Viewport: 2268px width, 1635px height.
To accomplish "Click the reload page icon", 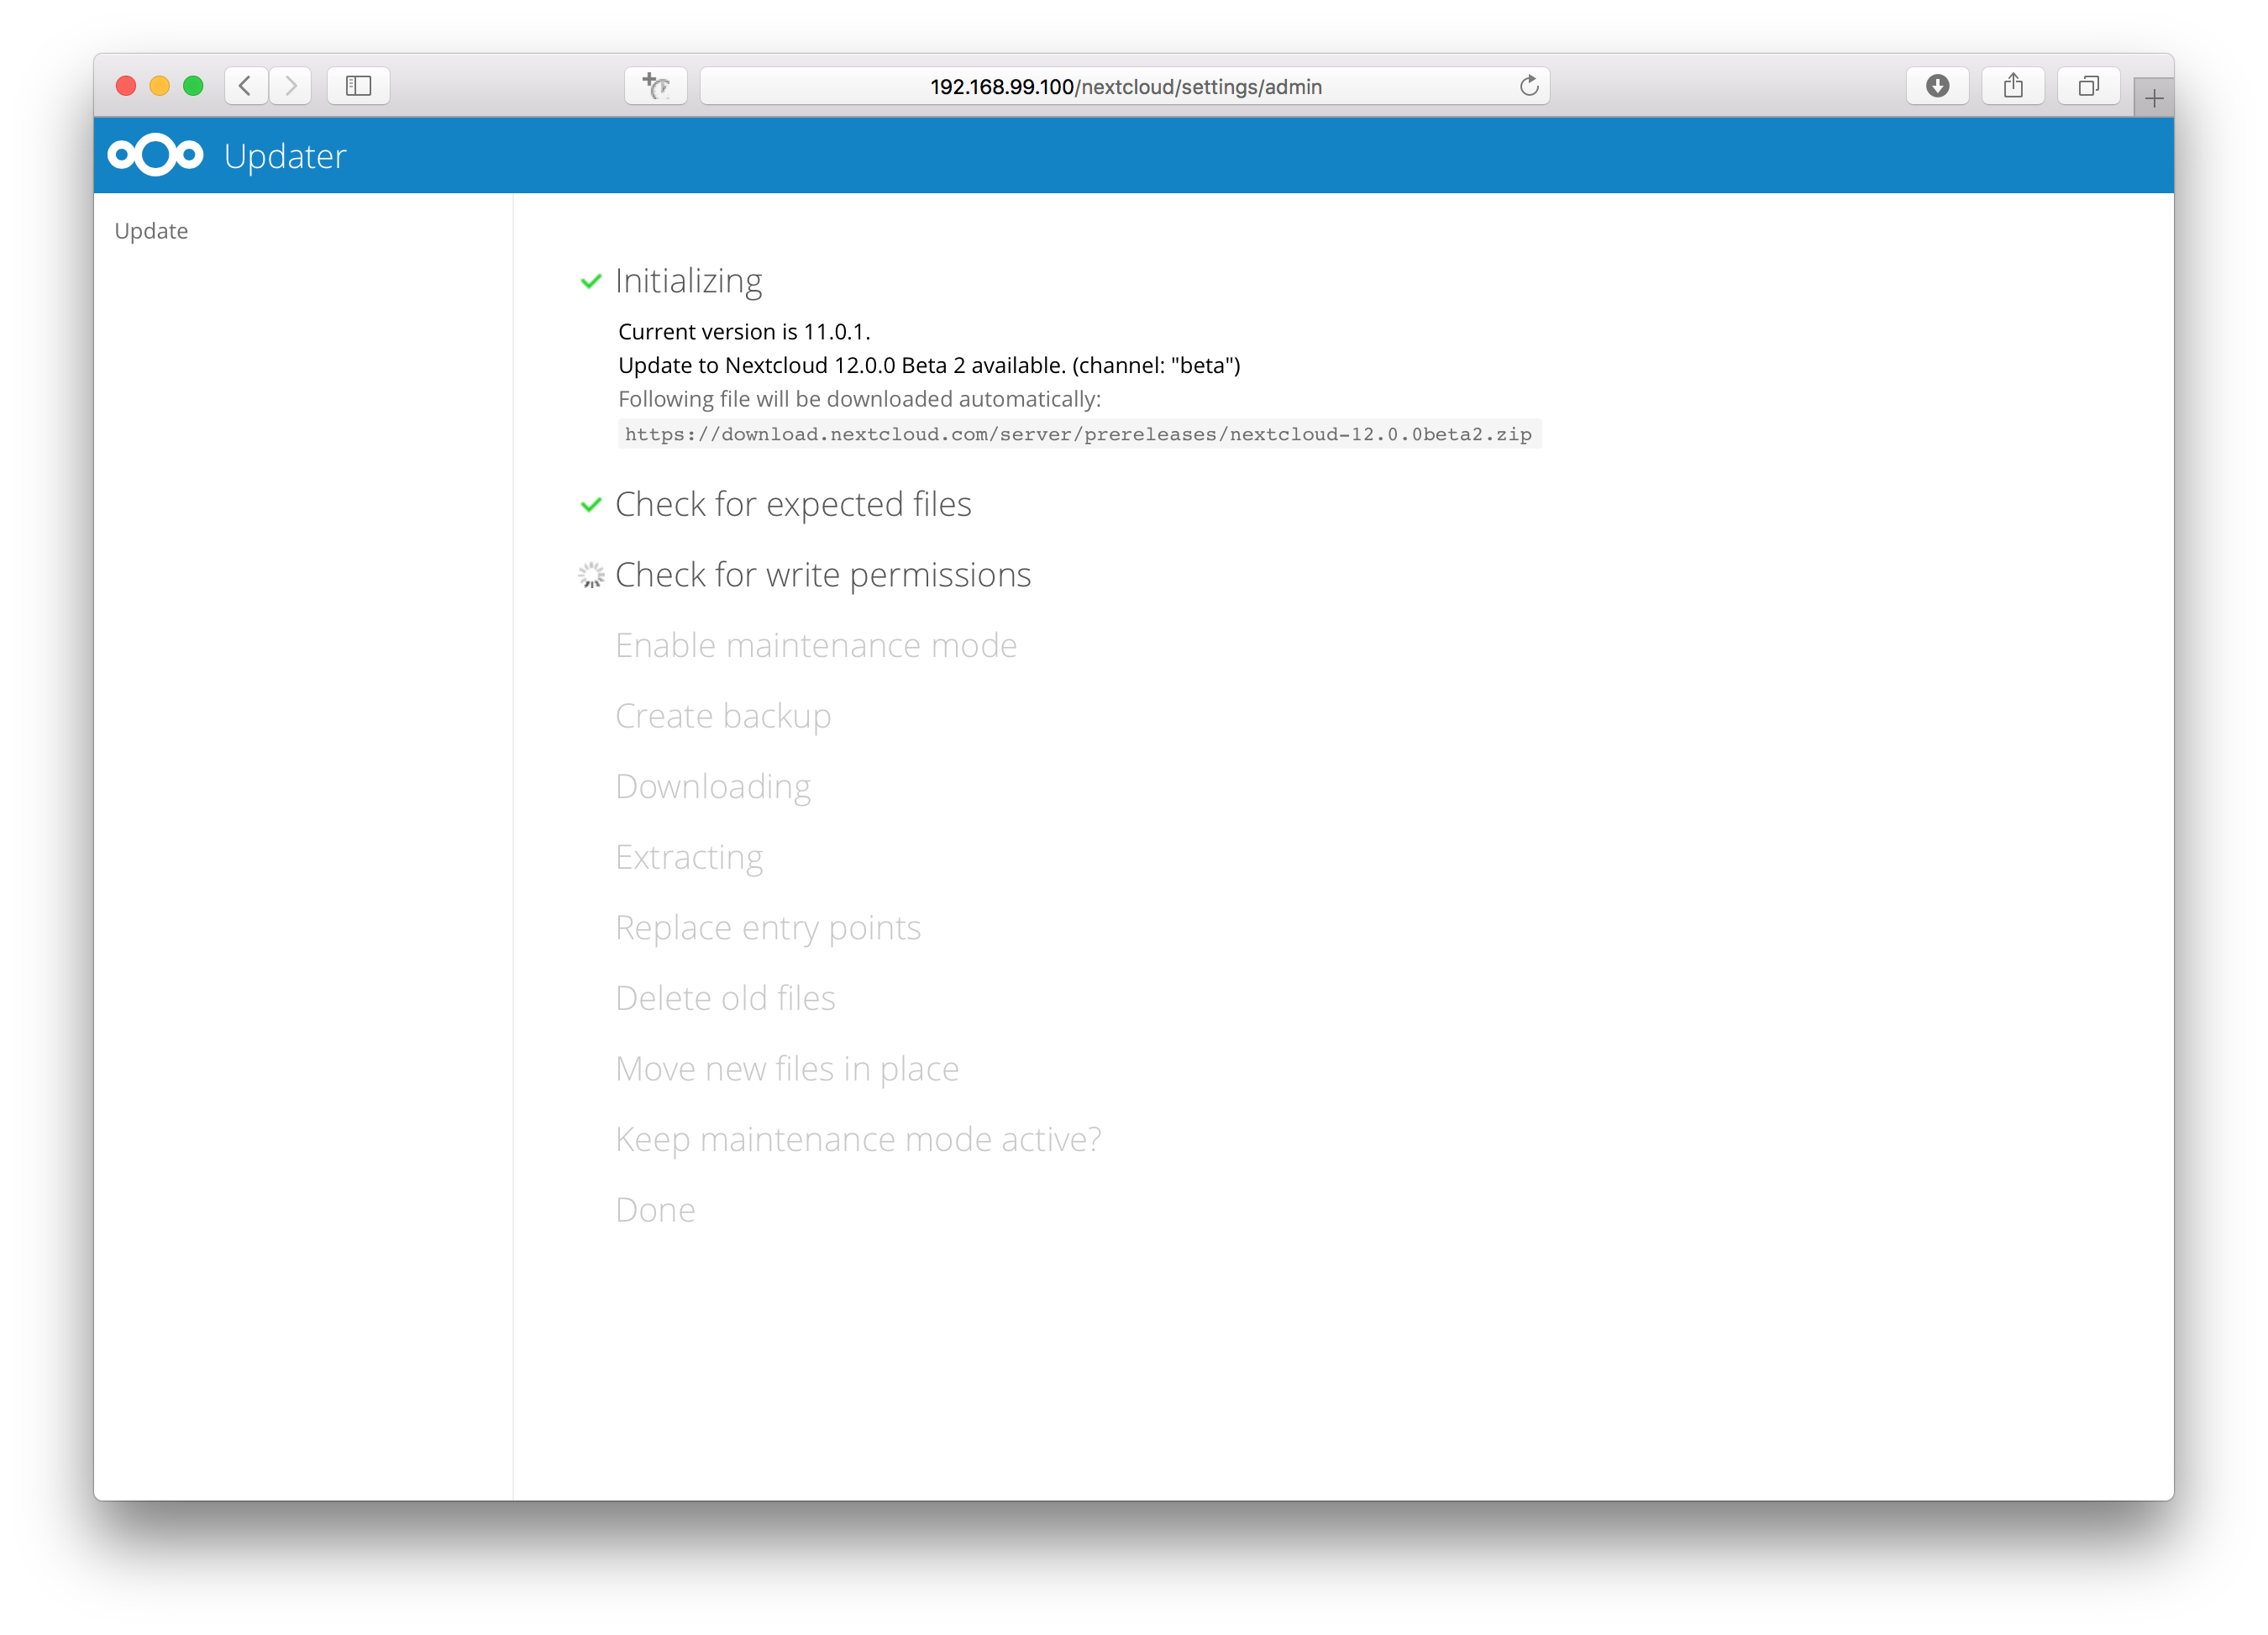I will point(1530,85).
